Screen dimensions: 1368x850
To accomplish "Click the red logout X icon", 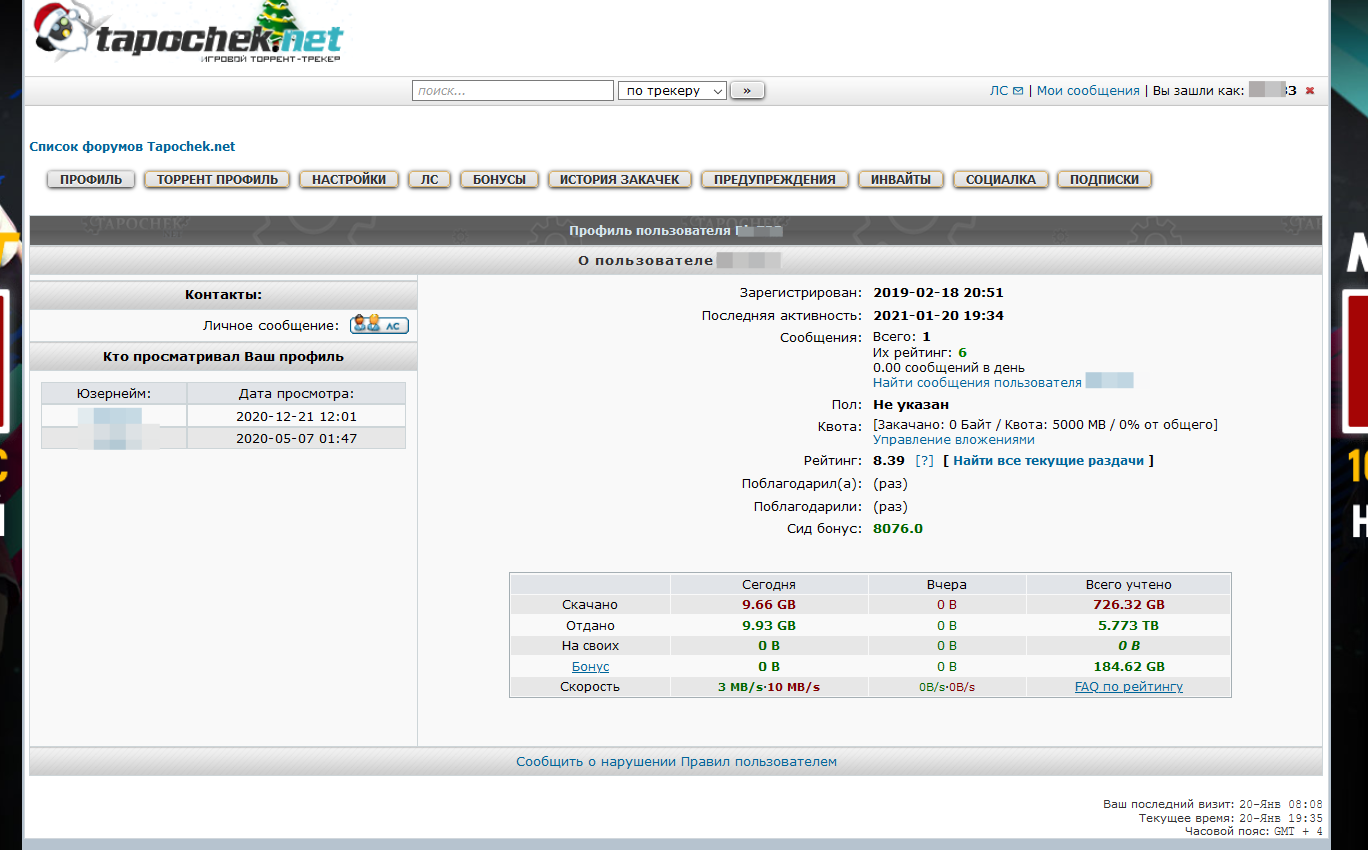I will tap(1310, 91).
